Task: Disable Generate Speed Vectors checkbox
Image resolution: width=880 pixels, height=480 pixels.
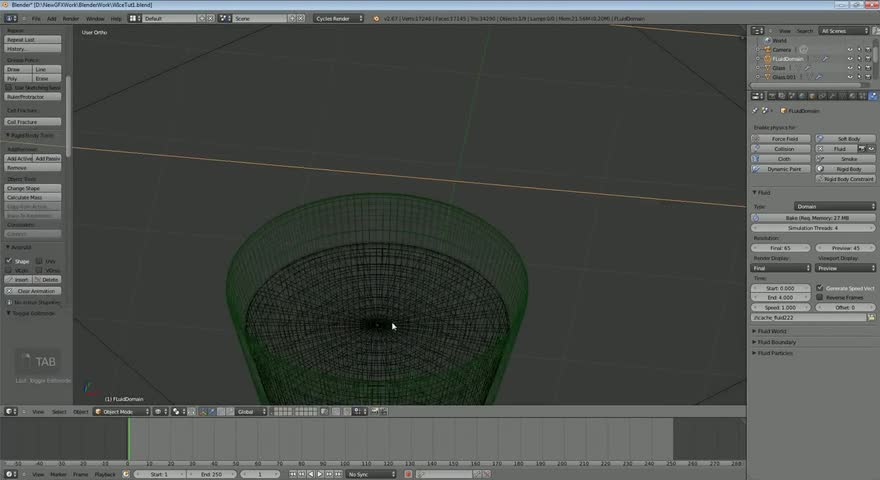Action: click(820, 288)
